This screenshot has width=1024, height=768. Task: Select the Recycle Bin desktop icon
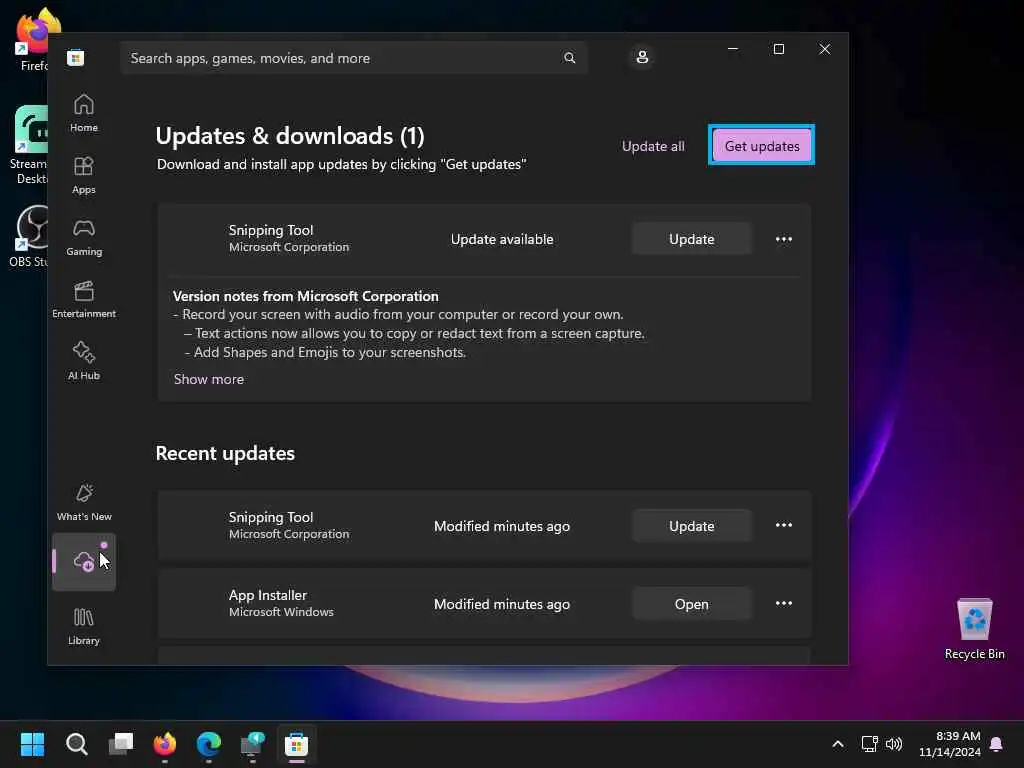tap(974, 629)
